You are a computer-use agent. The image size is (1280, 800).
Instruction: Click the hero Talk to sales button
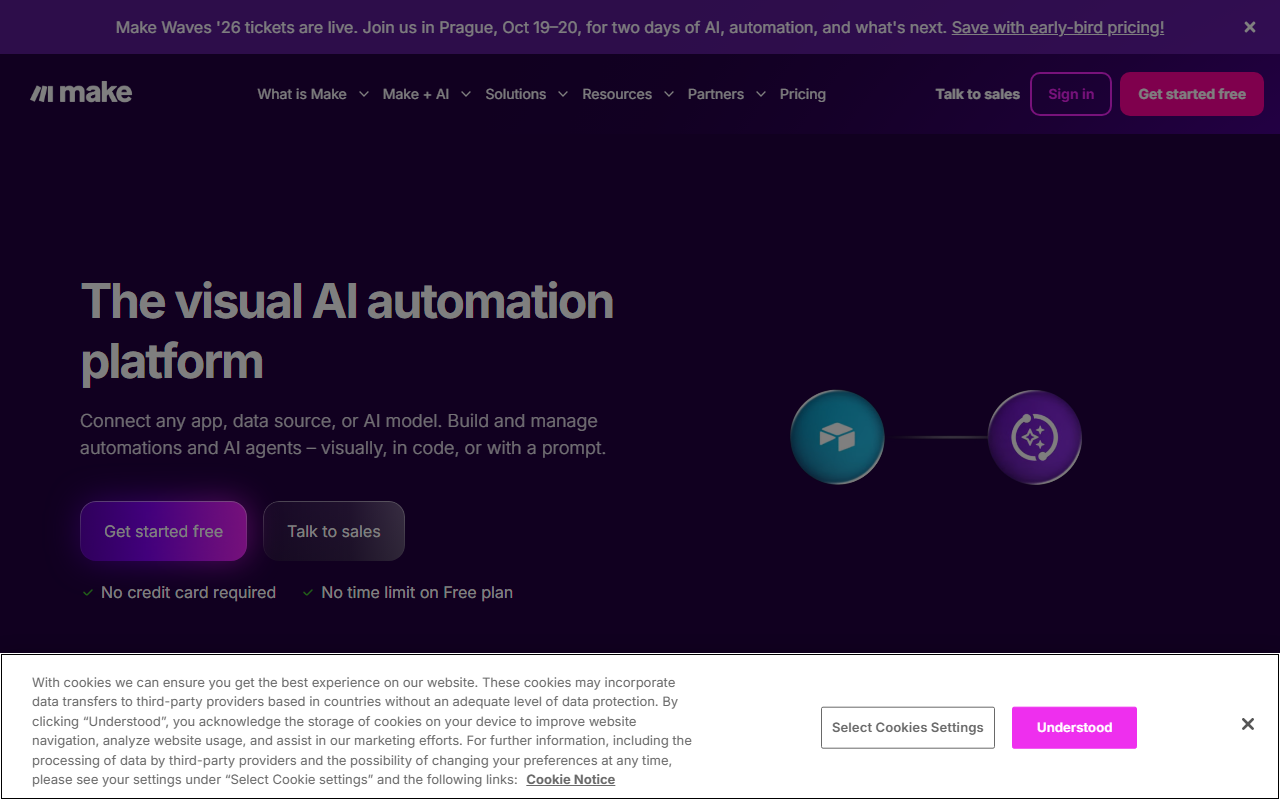pos(334,531)
